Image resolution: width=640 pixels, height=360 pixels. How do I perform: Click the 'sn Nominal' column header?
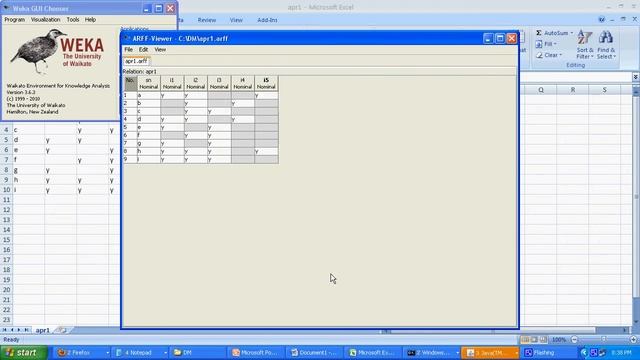(149, 83)
